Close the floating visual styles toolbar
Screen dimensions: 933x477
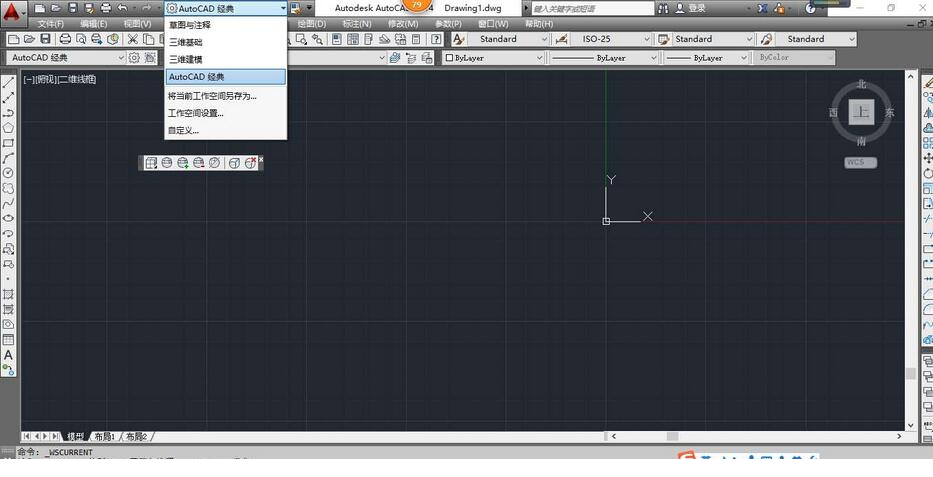click(261, 159)
